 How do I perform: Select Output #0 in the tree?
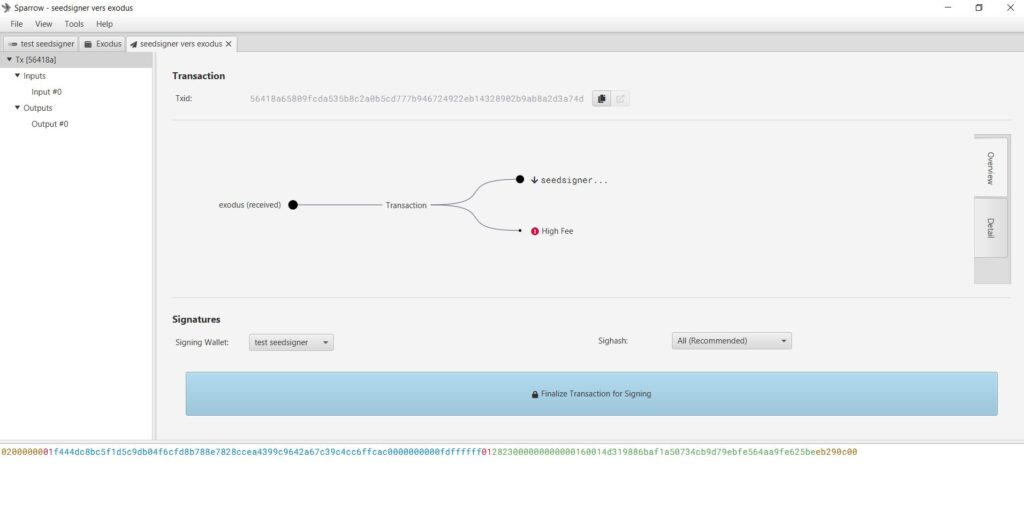(x=50, y=124)
